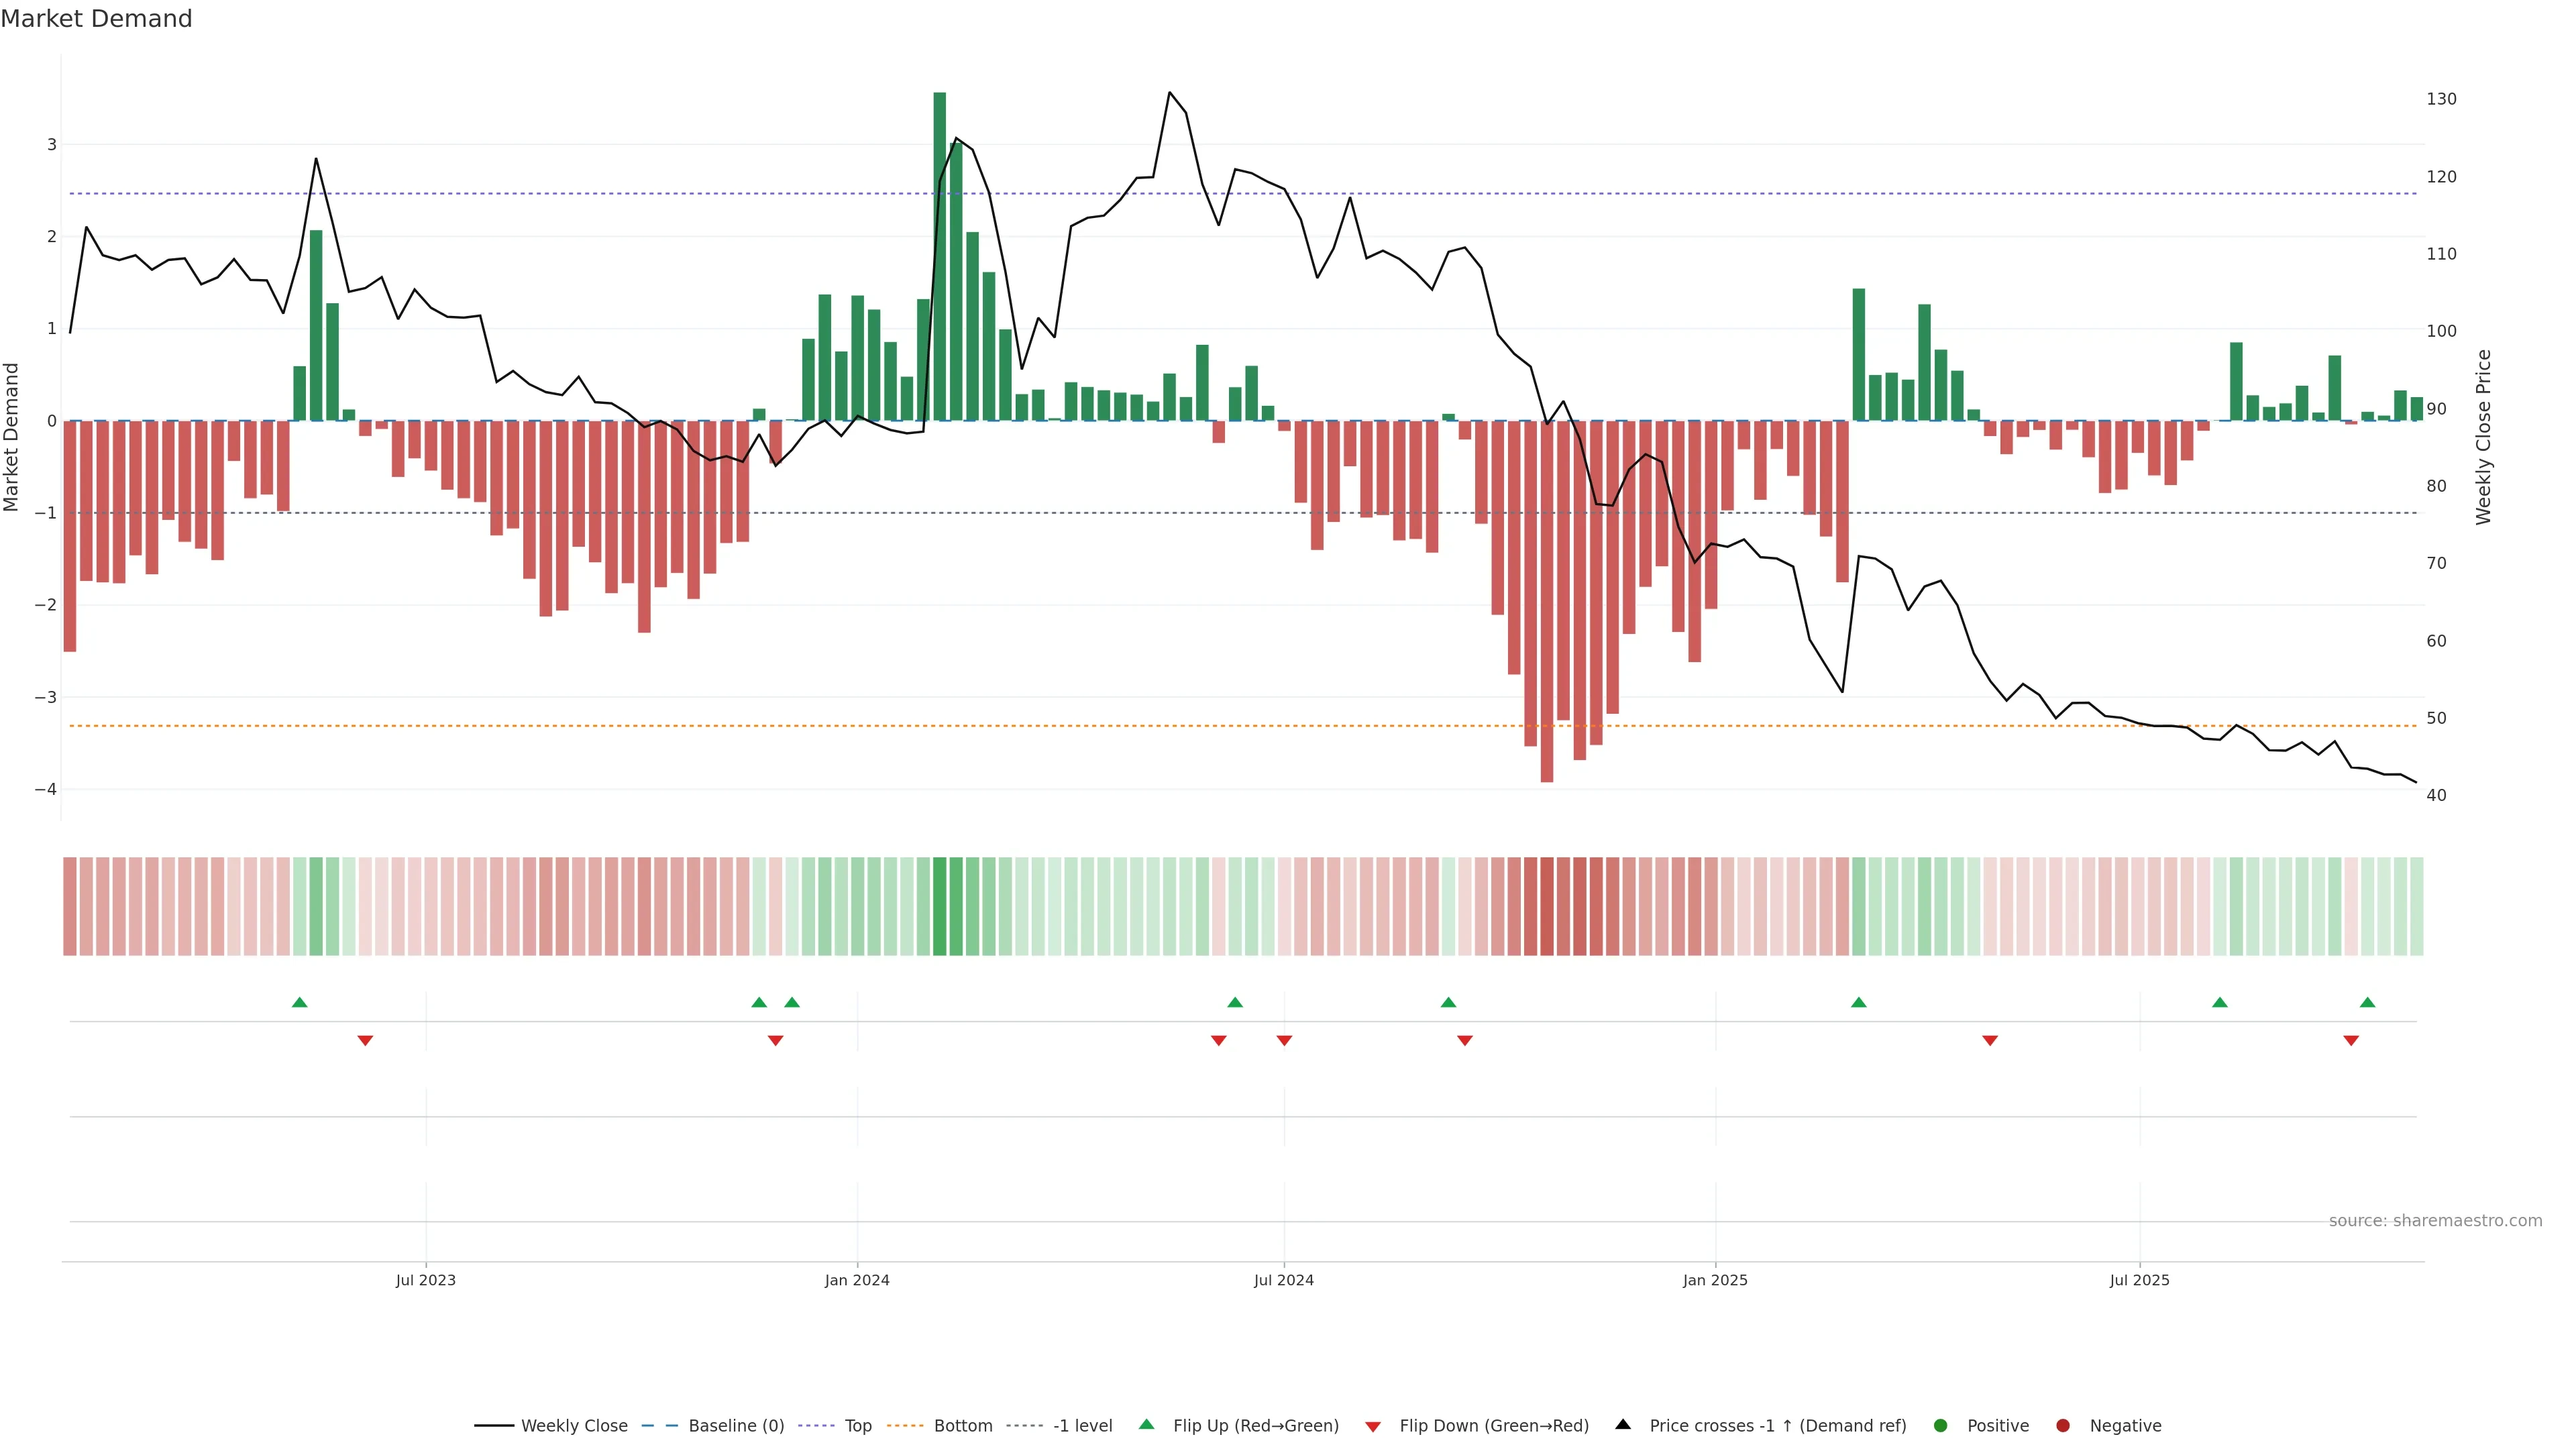This screenshot has height=1449, width=2576.
Task: Click the Jul 2025 x-axis label
Action: point(2139,1280)
